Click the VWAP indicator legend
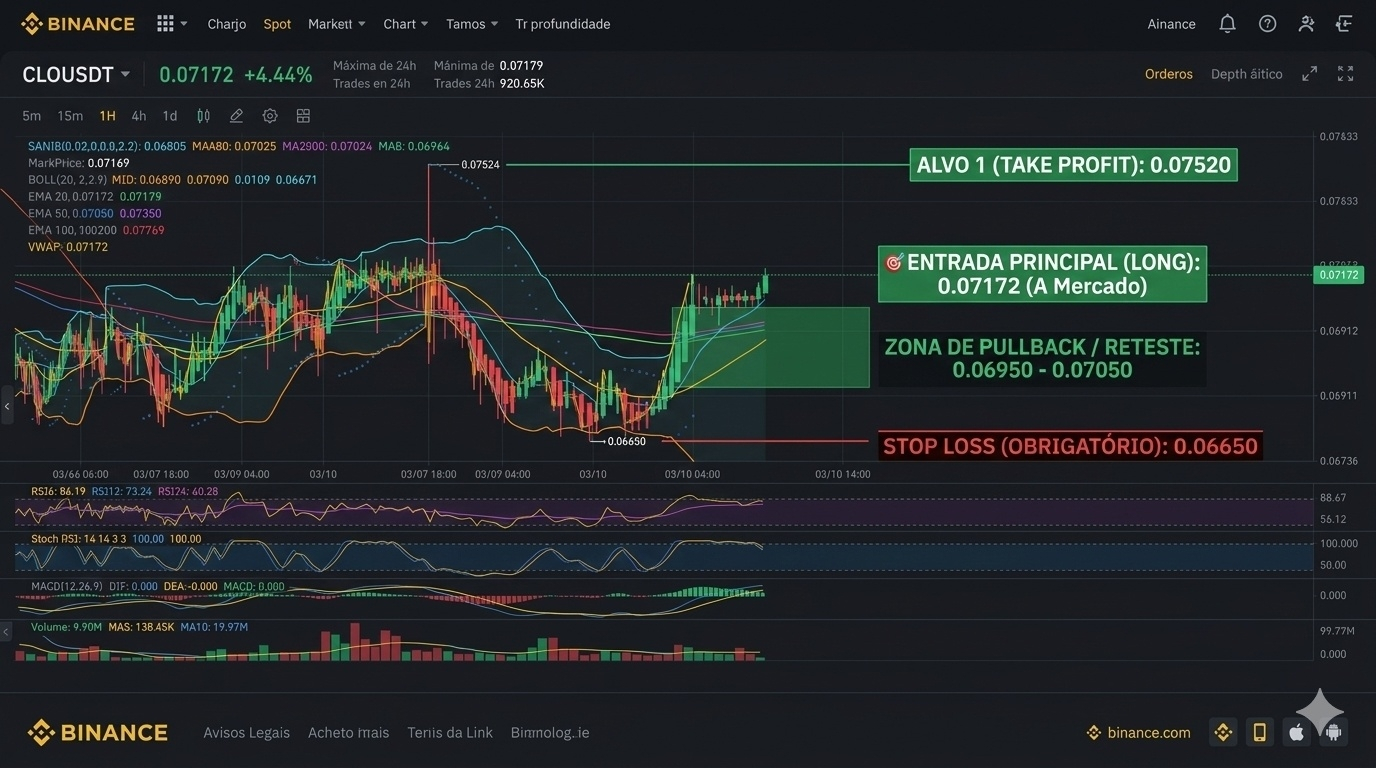 tap(68, 247)
